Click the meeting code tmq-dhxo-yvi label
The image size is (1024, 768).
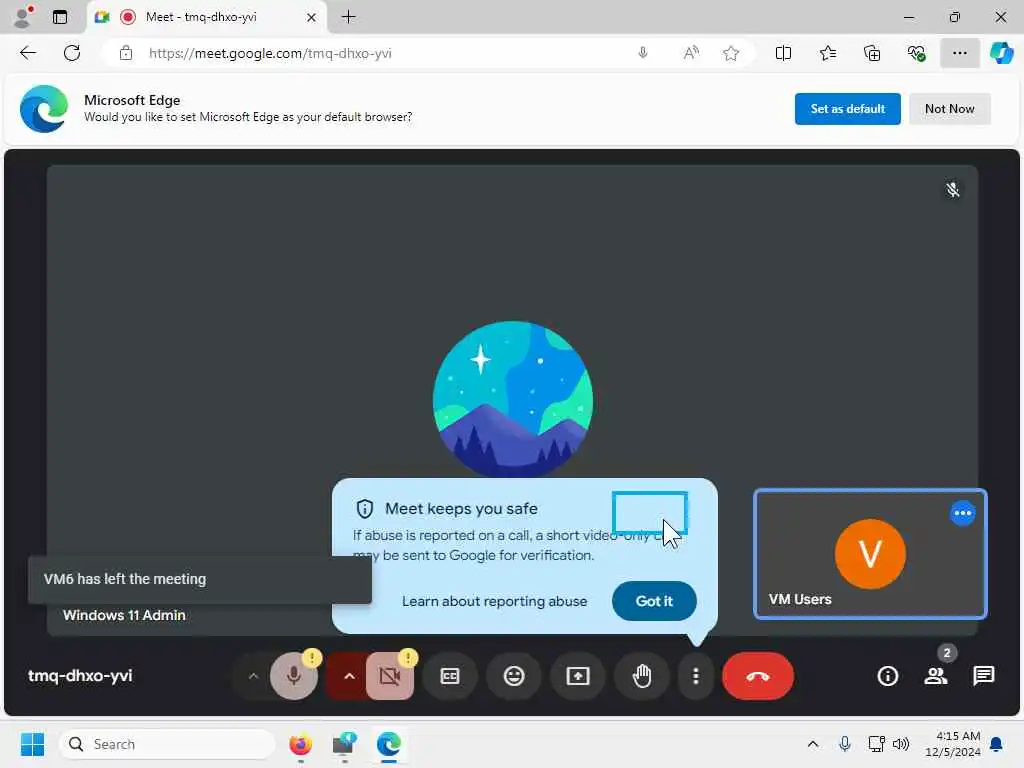click(80, 675)
